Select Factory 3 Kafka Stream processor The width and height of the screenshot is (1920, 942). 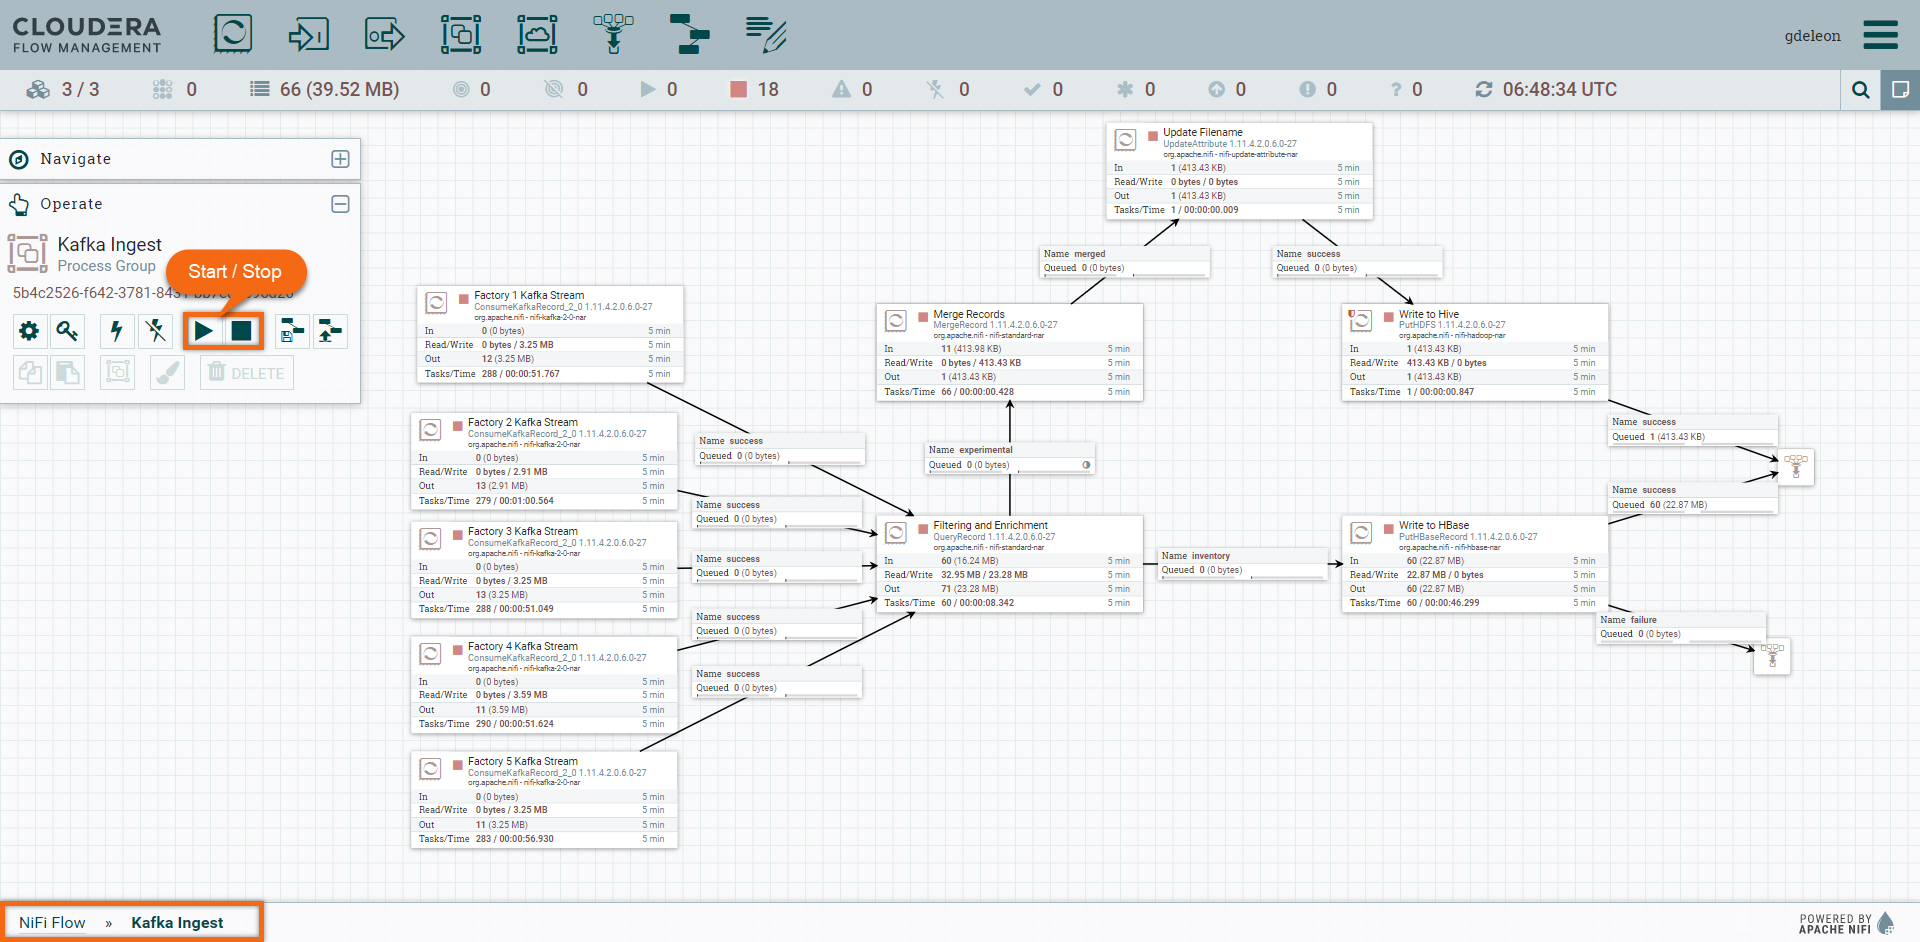coord(544,570)
